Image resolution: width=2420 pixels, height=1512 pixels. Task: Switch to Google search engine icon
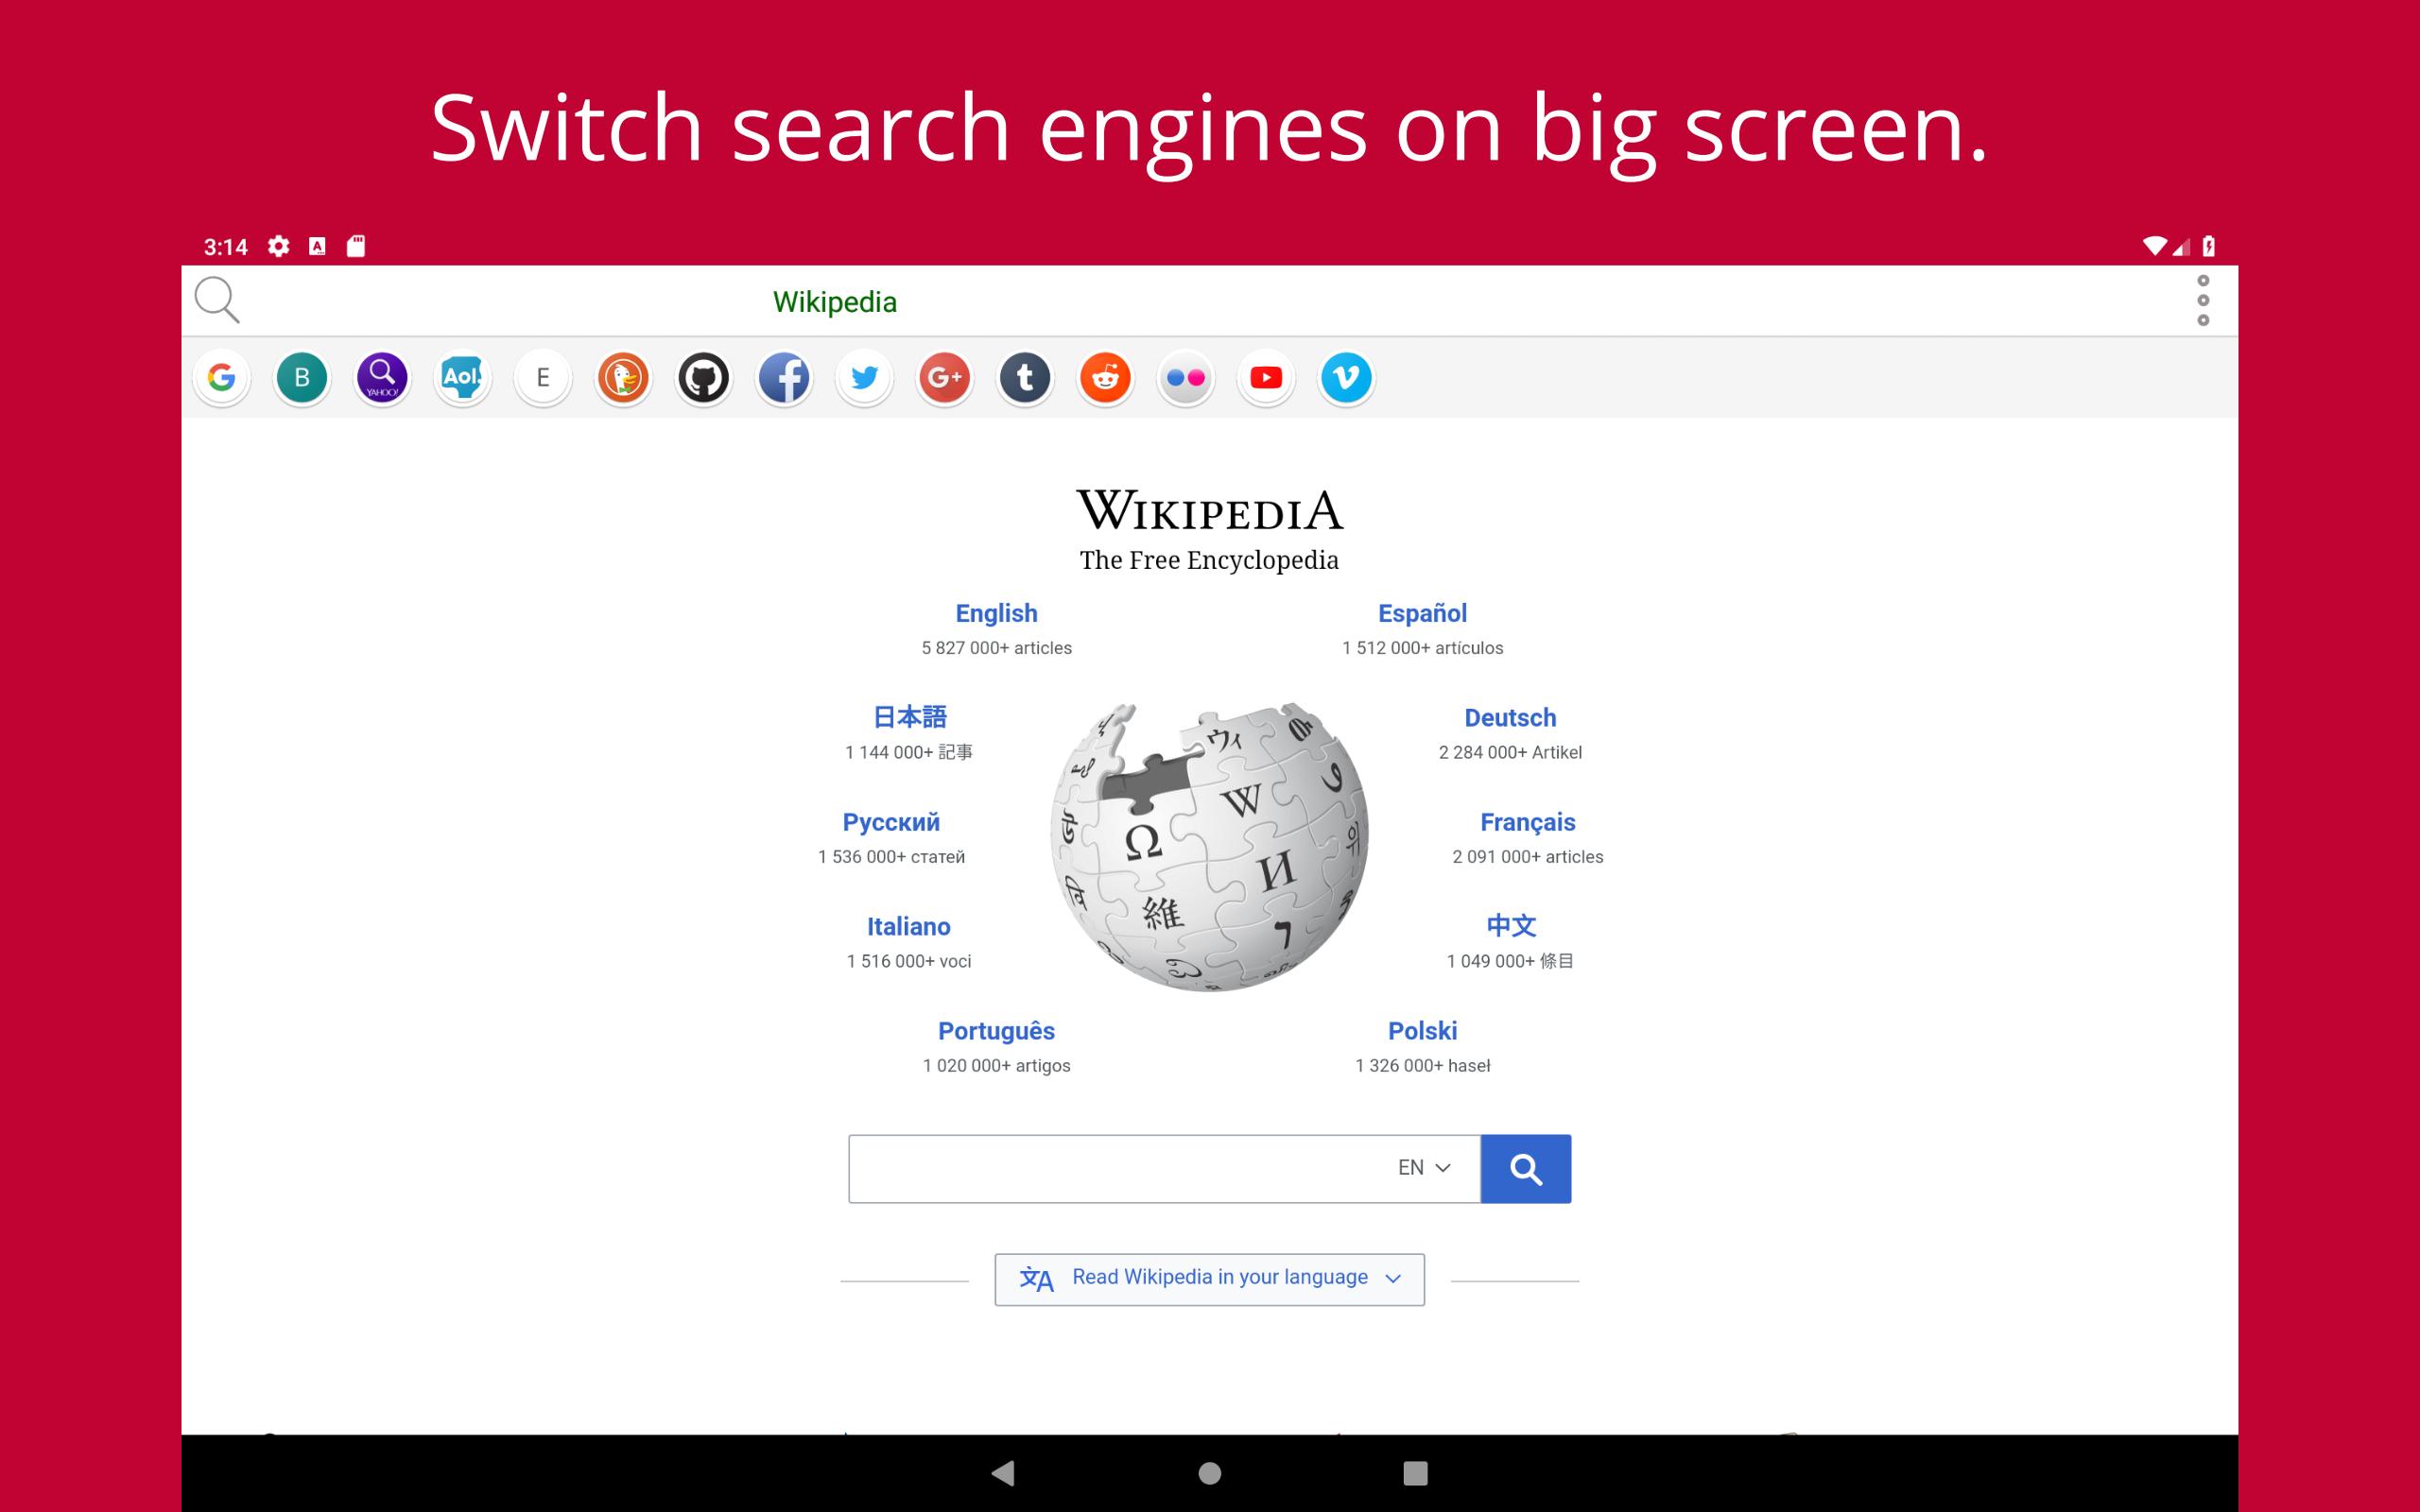pyautogui.click(x=221, y=378)
